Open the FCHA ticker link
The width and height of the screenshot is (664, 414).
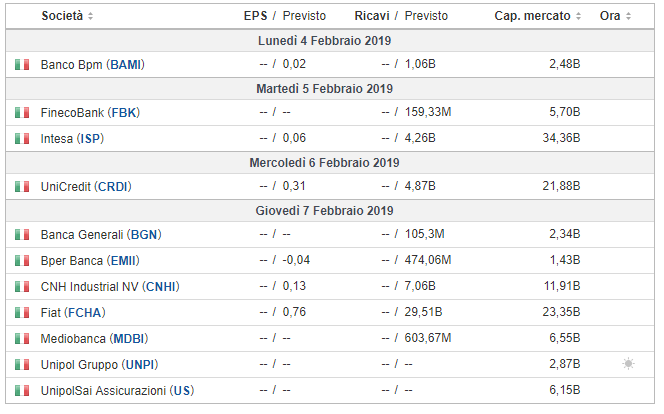[x=85, y=313]
